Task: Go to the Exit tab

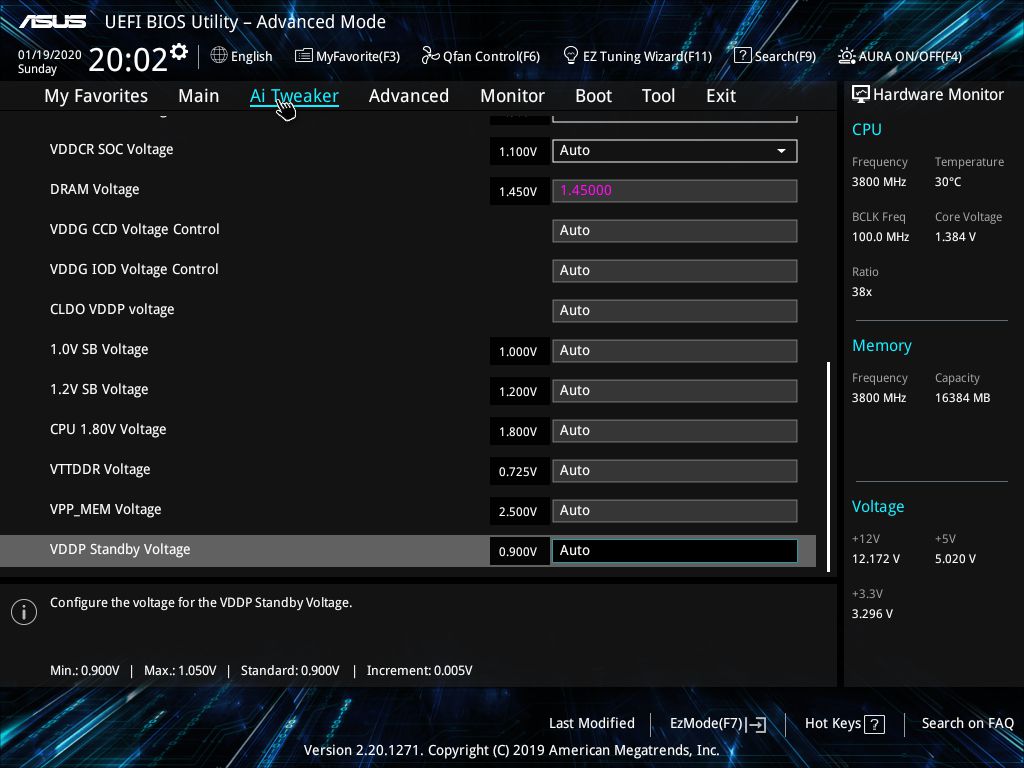Action: (x=721, y=96)
